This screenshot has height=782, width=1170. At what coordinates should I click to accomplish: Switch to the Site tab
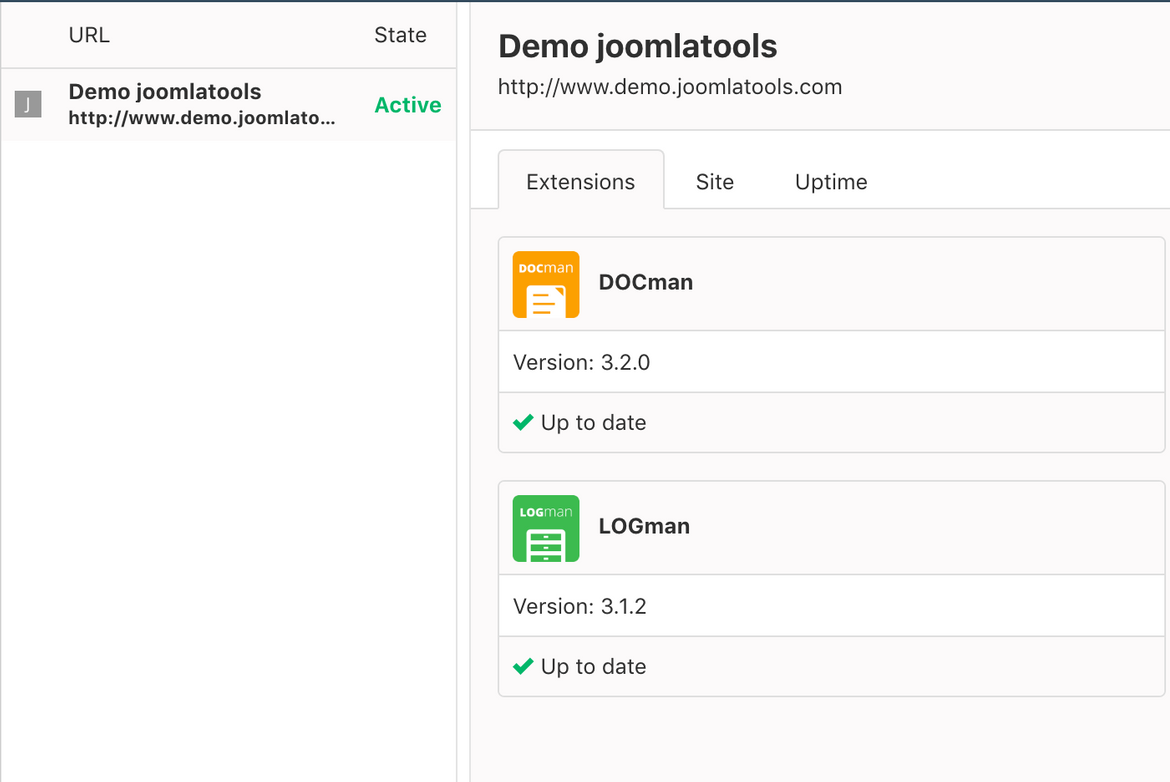715,182
